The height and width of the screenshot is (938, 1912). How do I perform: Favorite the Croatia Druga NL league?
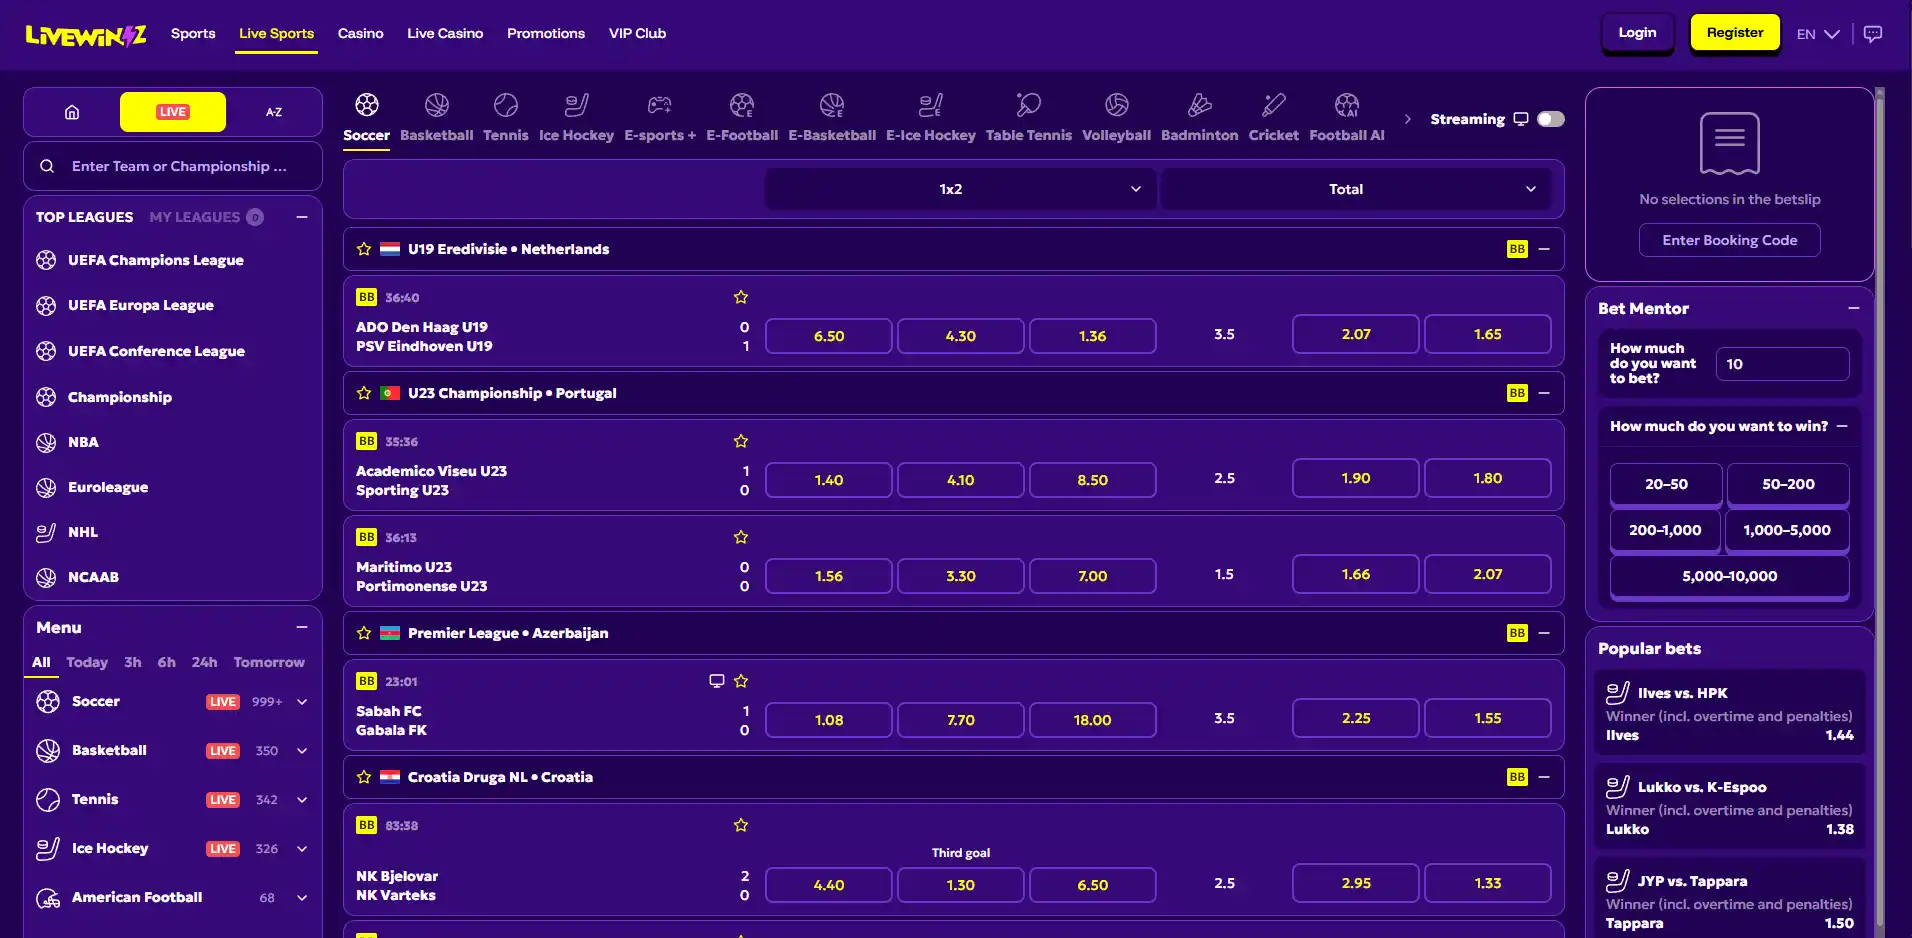coord(364,777)
